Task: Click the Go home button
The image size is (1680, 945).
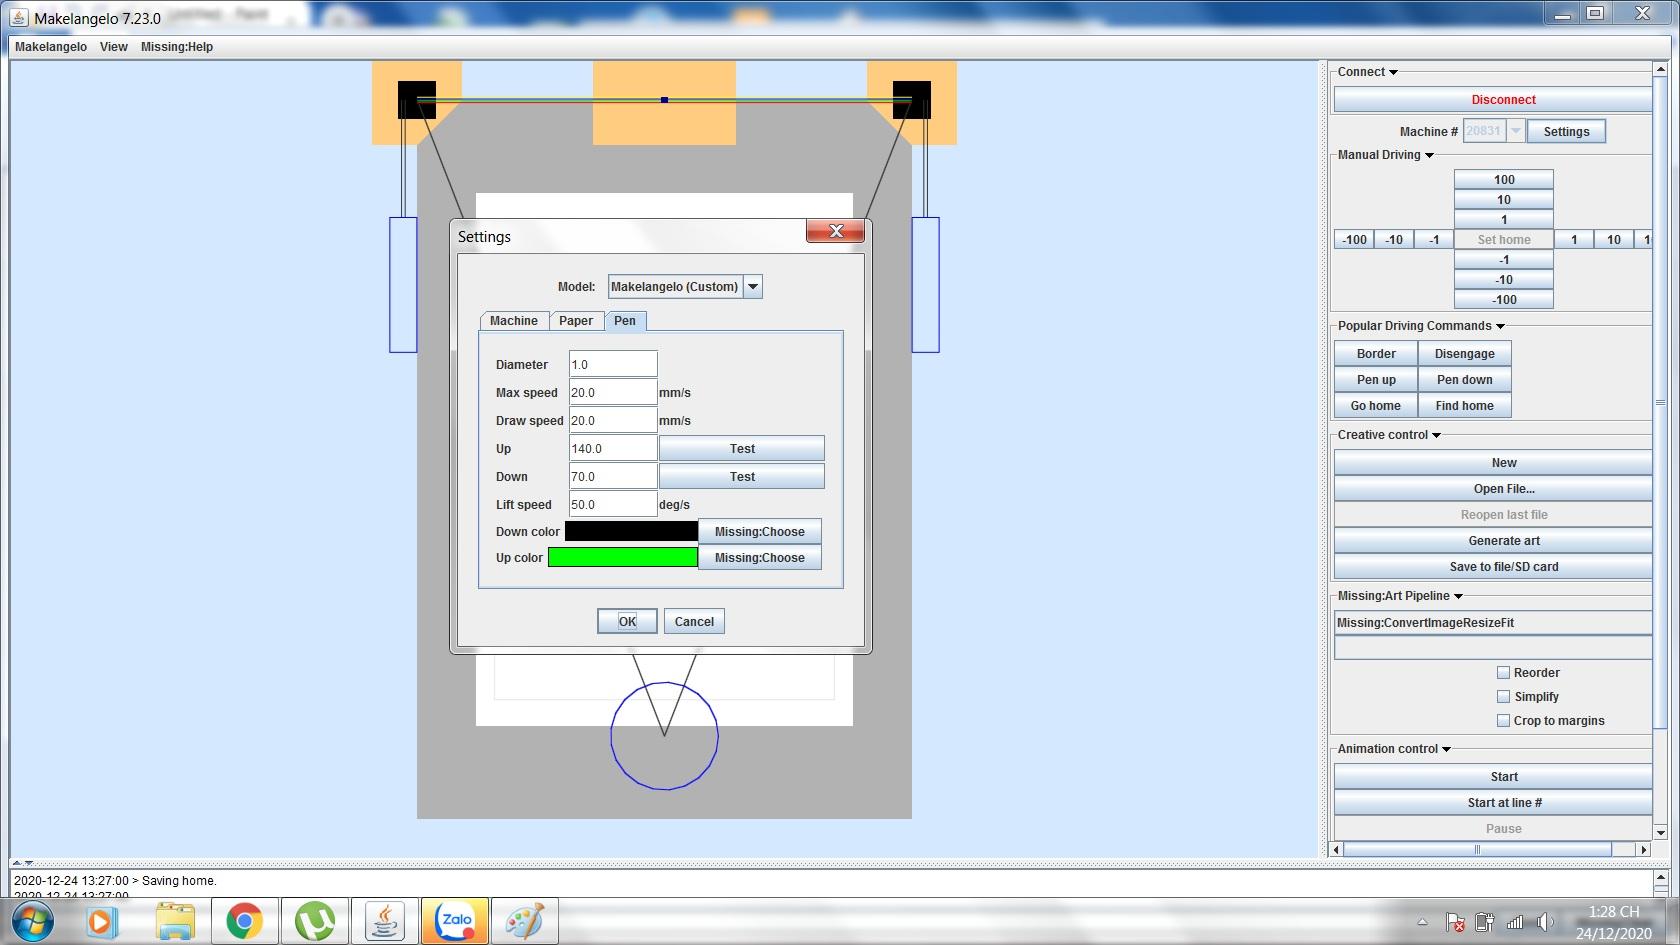Action: coord(1376,405)
